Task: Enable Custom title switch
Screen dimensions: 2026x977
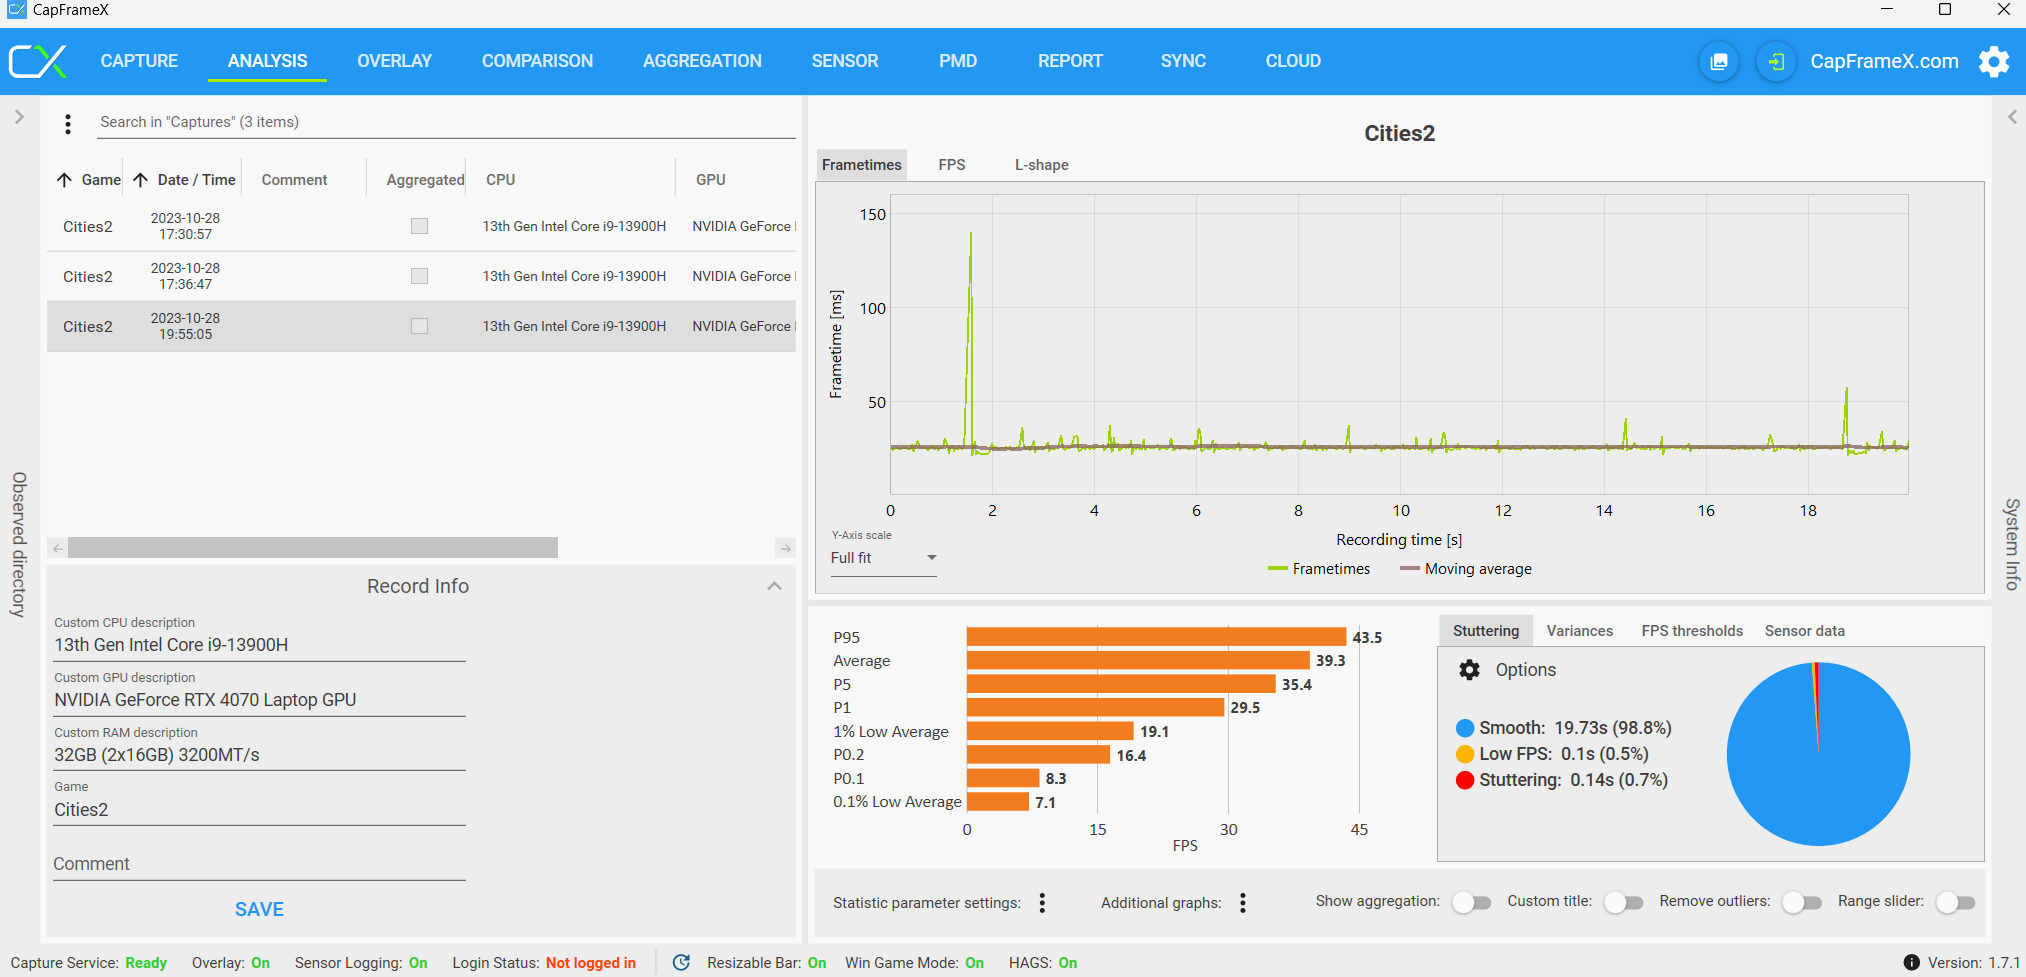Action: coord(1623,902)
